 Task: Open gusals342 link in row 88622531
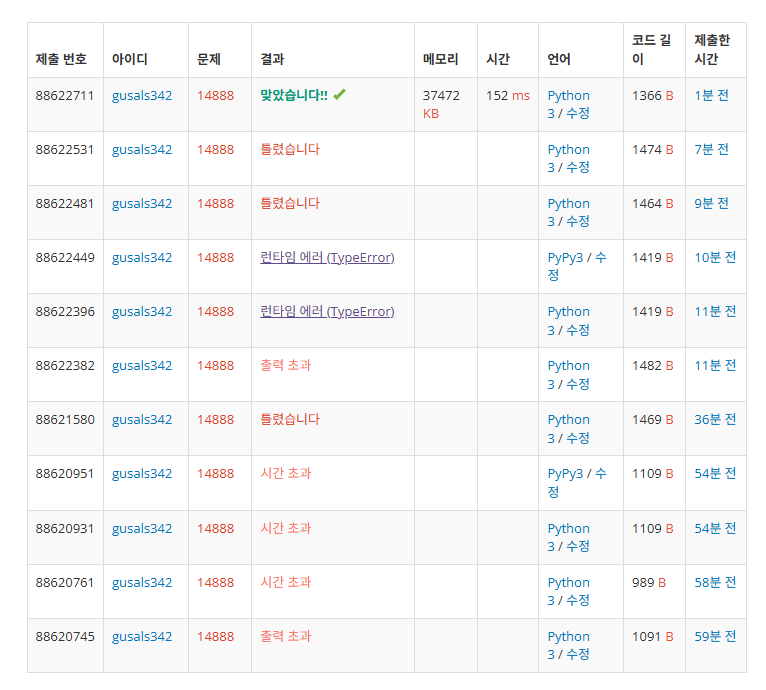tap(142, 150)
